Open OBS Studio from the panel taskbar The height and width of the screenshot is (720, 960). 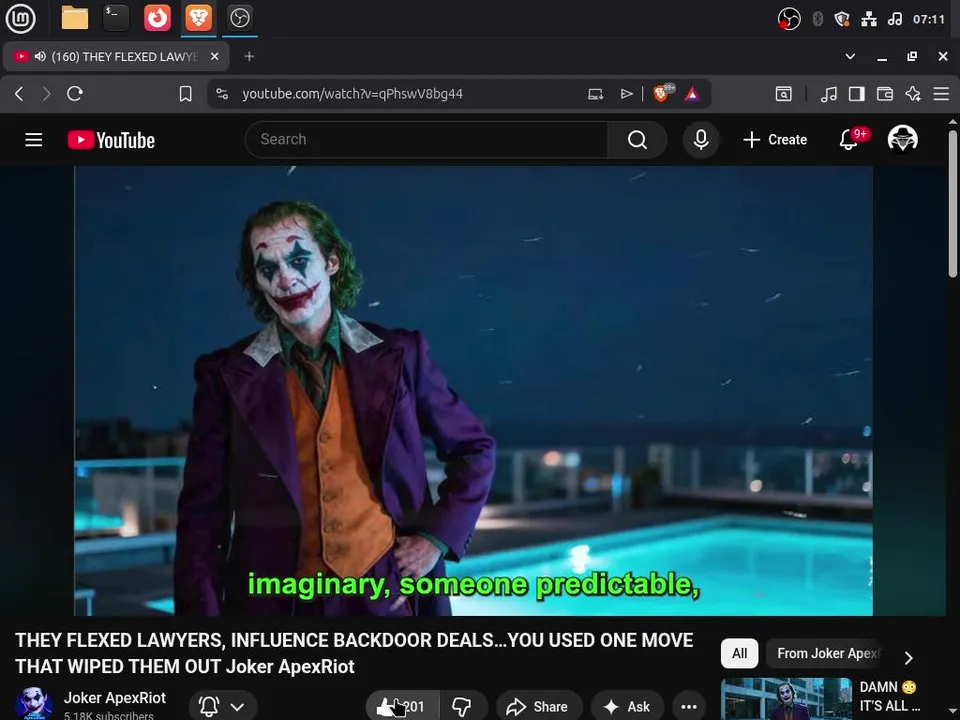tap(239, 18)
